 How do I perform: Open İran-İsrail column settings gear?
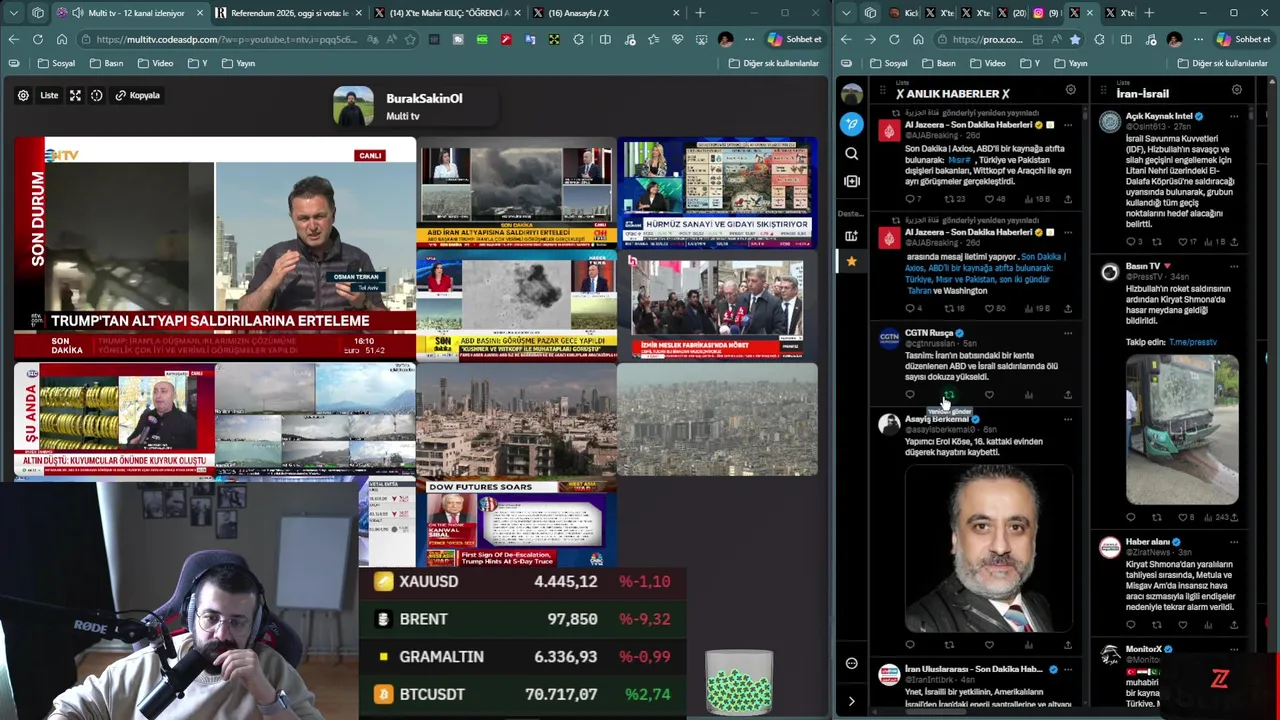pos(1237,90)
